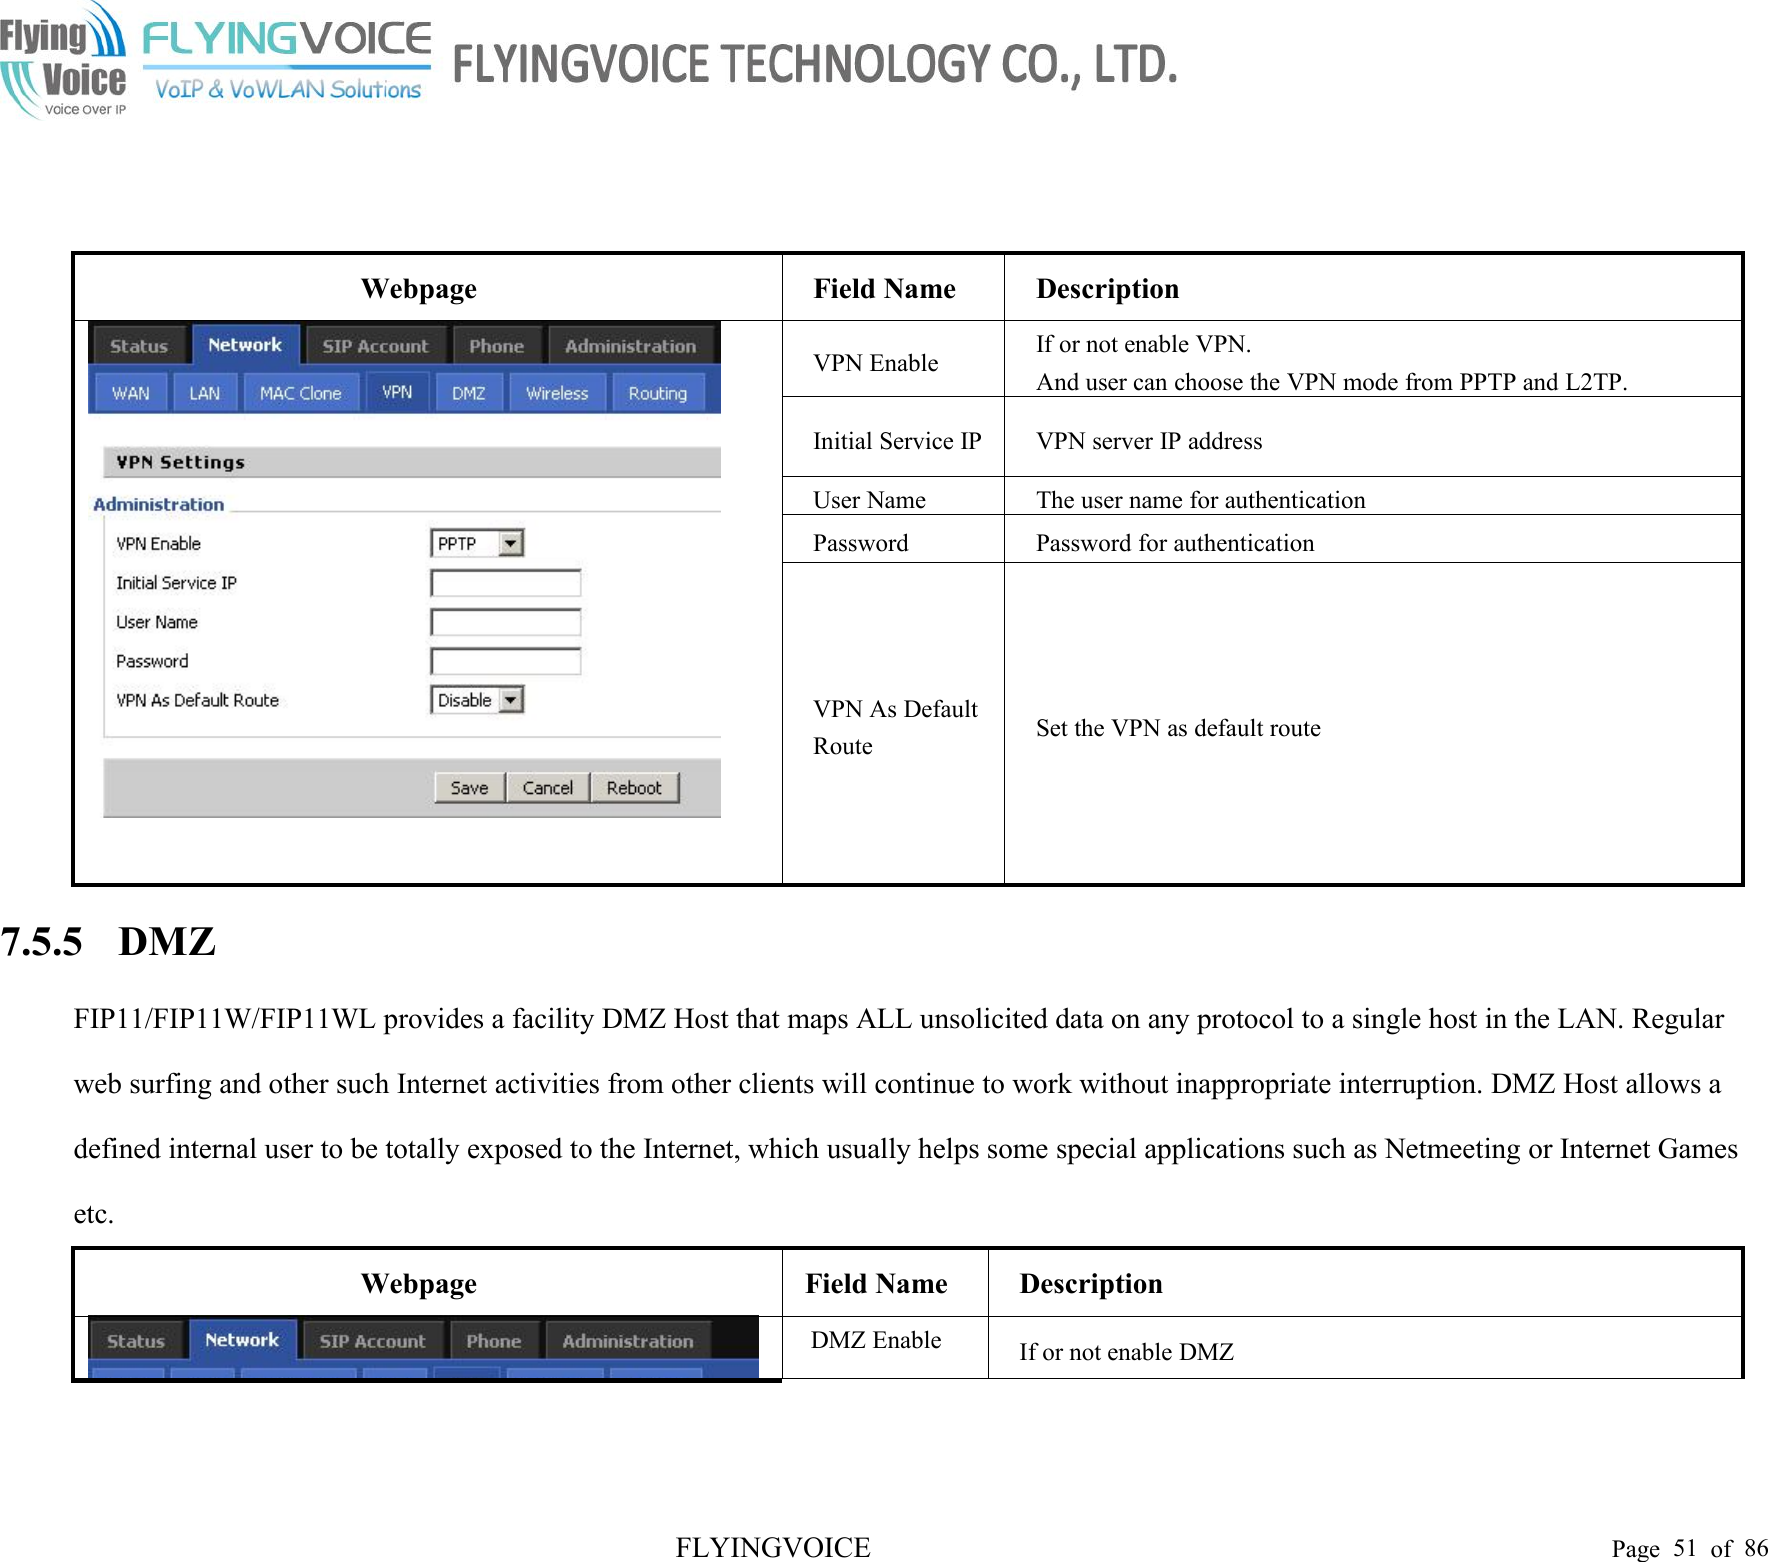Click the '7.5.5 DMZ' section heading
The width and height of the screenshot is (1768, 1562).
pyautogui.click(x=108, y=942)
